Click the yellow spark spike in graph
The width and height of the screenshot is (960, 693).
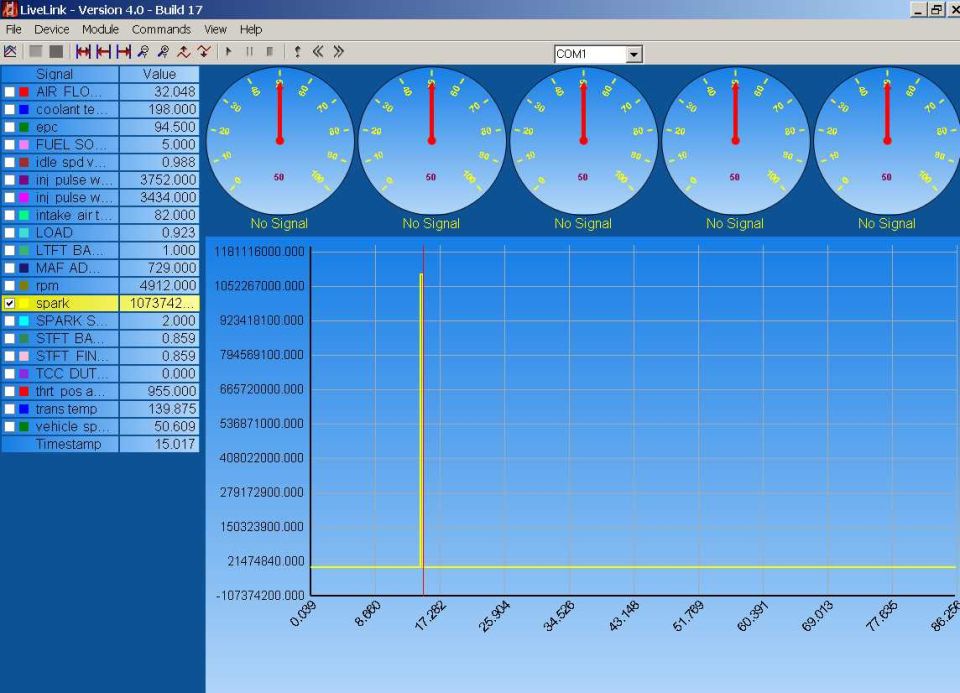421,422
